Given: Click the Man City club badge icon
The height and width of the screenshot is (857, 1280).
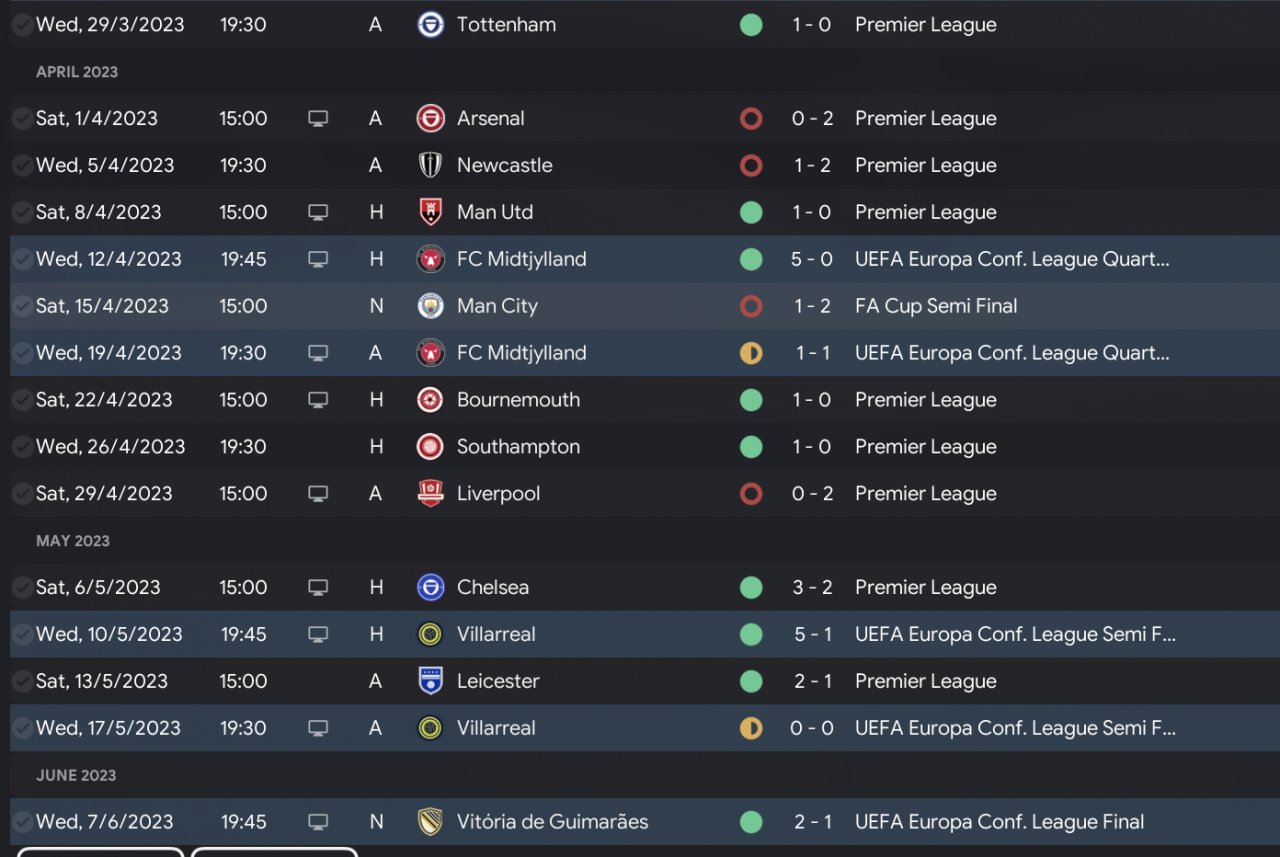Looking at the screenshot, I should 430,306.
